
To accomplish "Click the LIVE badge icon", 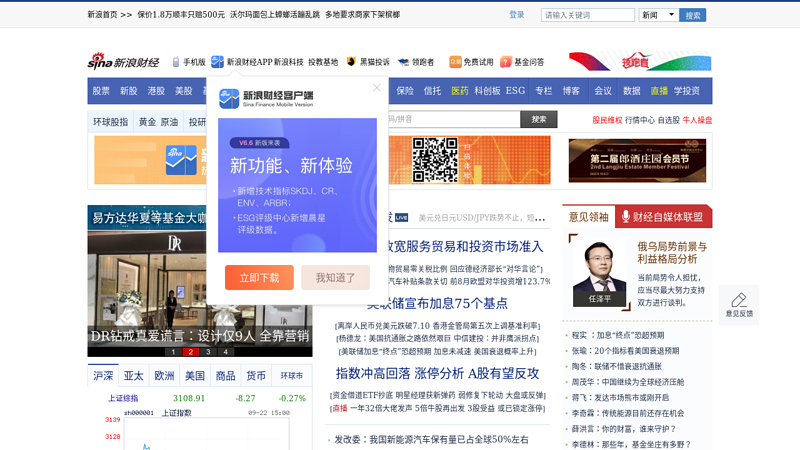I will point(402,218).
